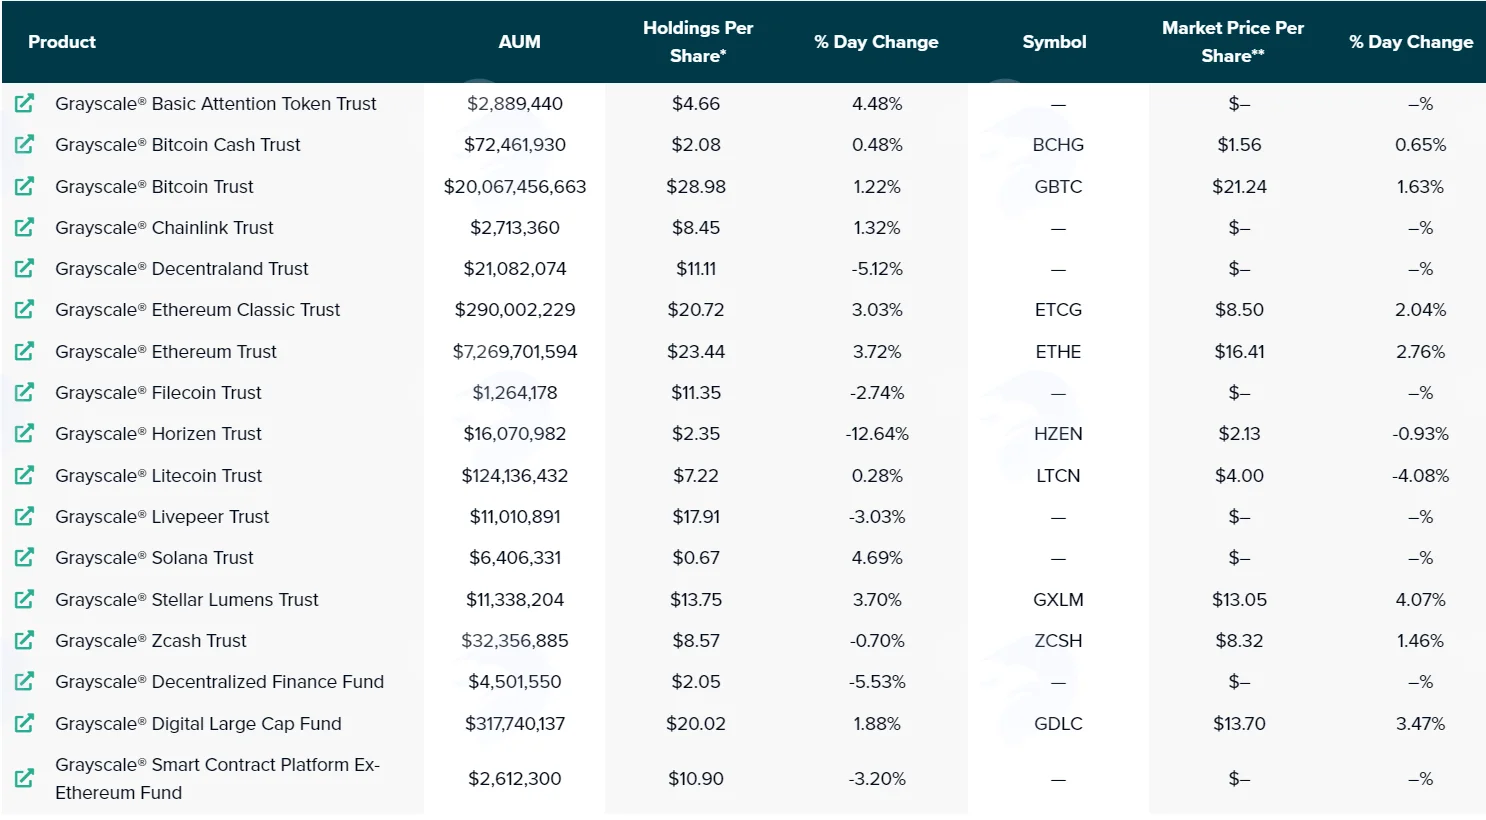The height and width of the screenshot is (820, 1486).
Task: Open external link icon for Basic Attention Token Trust
Action: (25, 103)
